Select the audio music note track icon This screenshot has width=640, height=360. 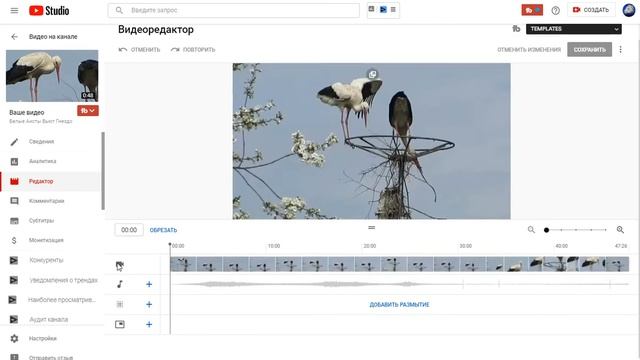(x=120, y=284)
